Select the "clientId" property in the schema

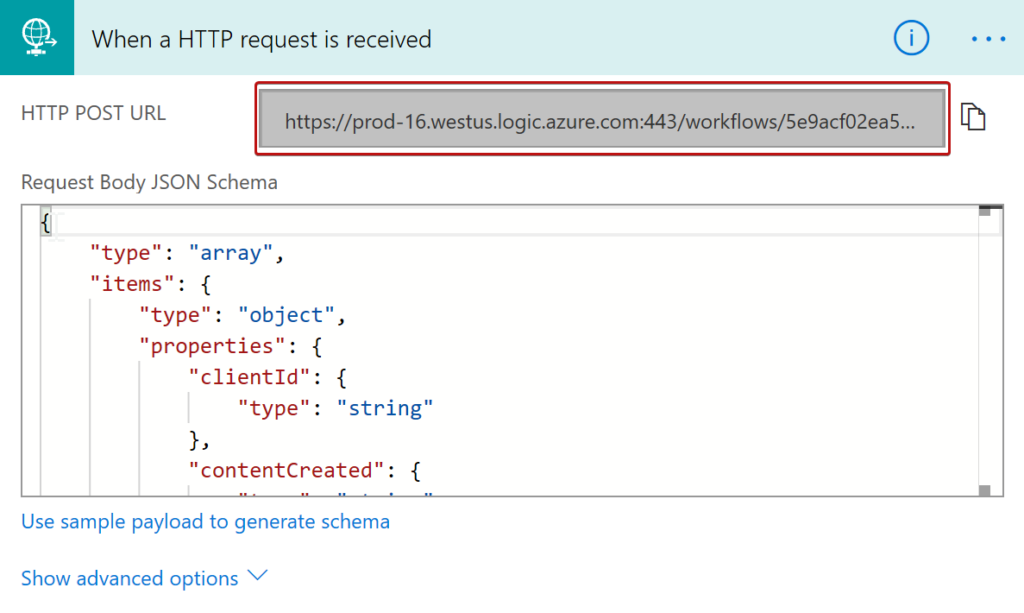tap(224, 377)
